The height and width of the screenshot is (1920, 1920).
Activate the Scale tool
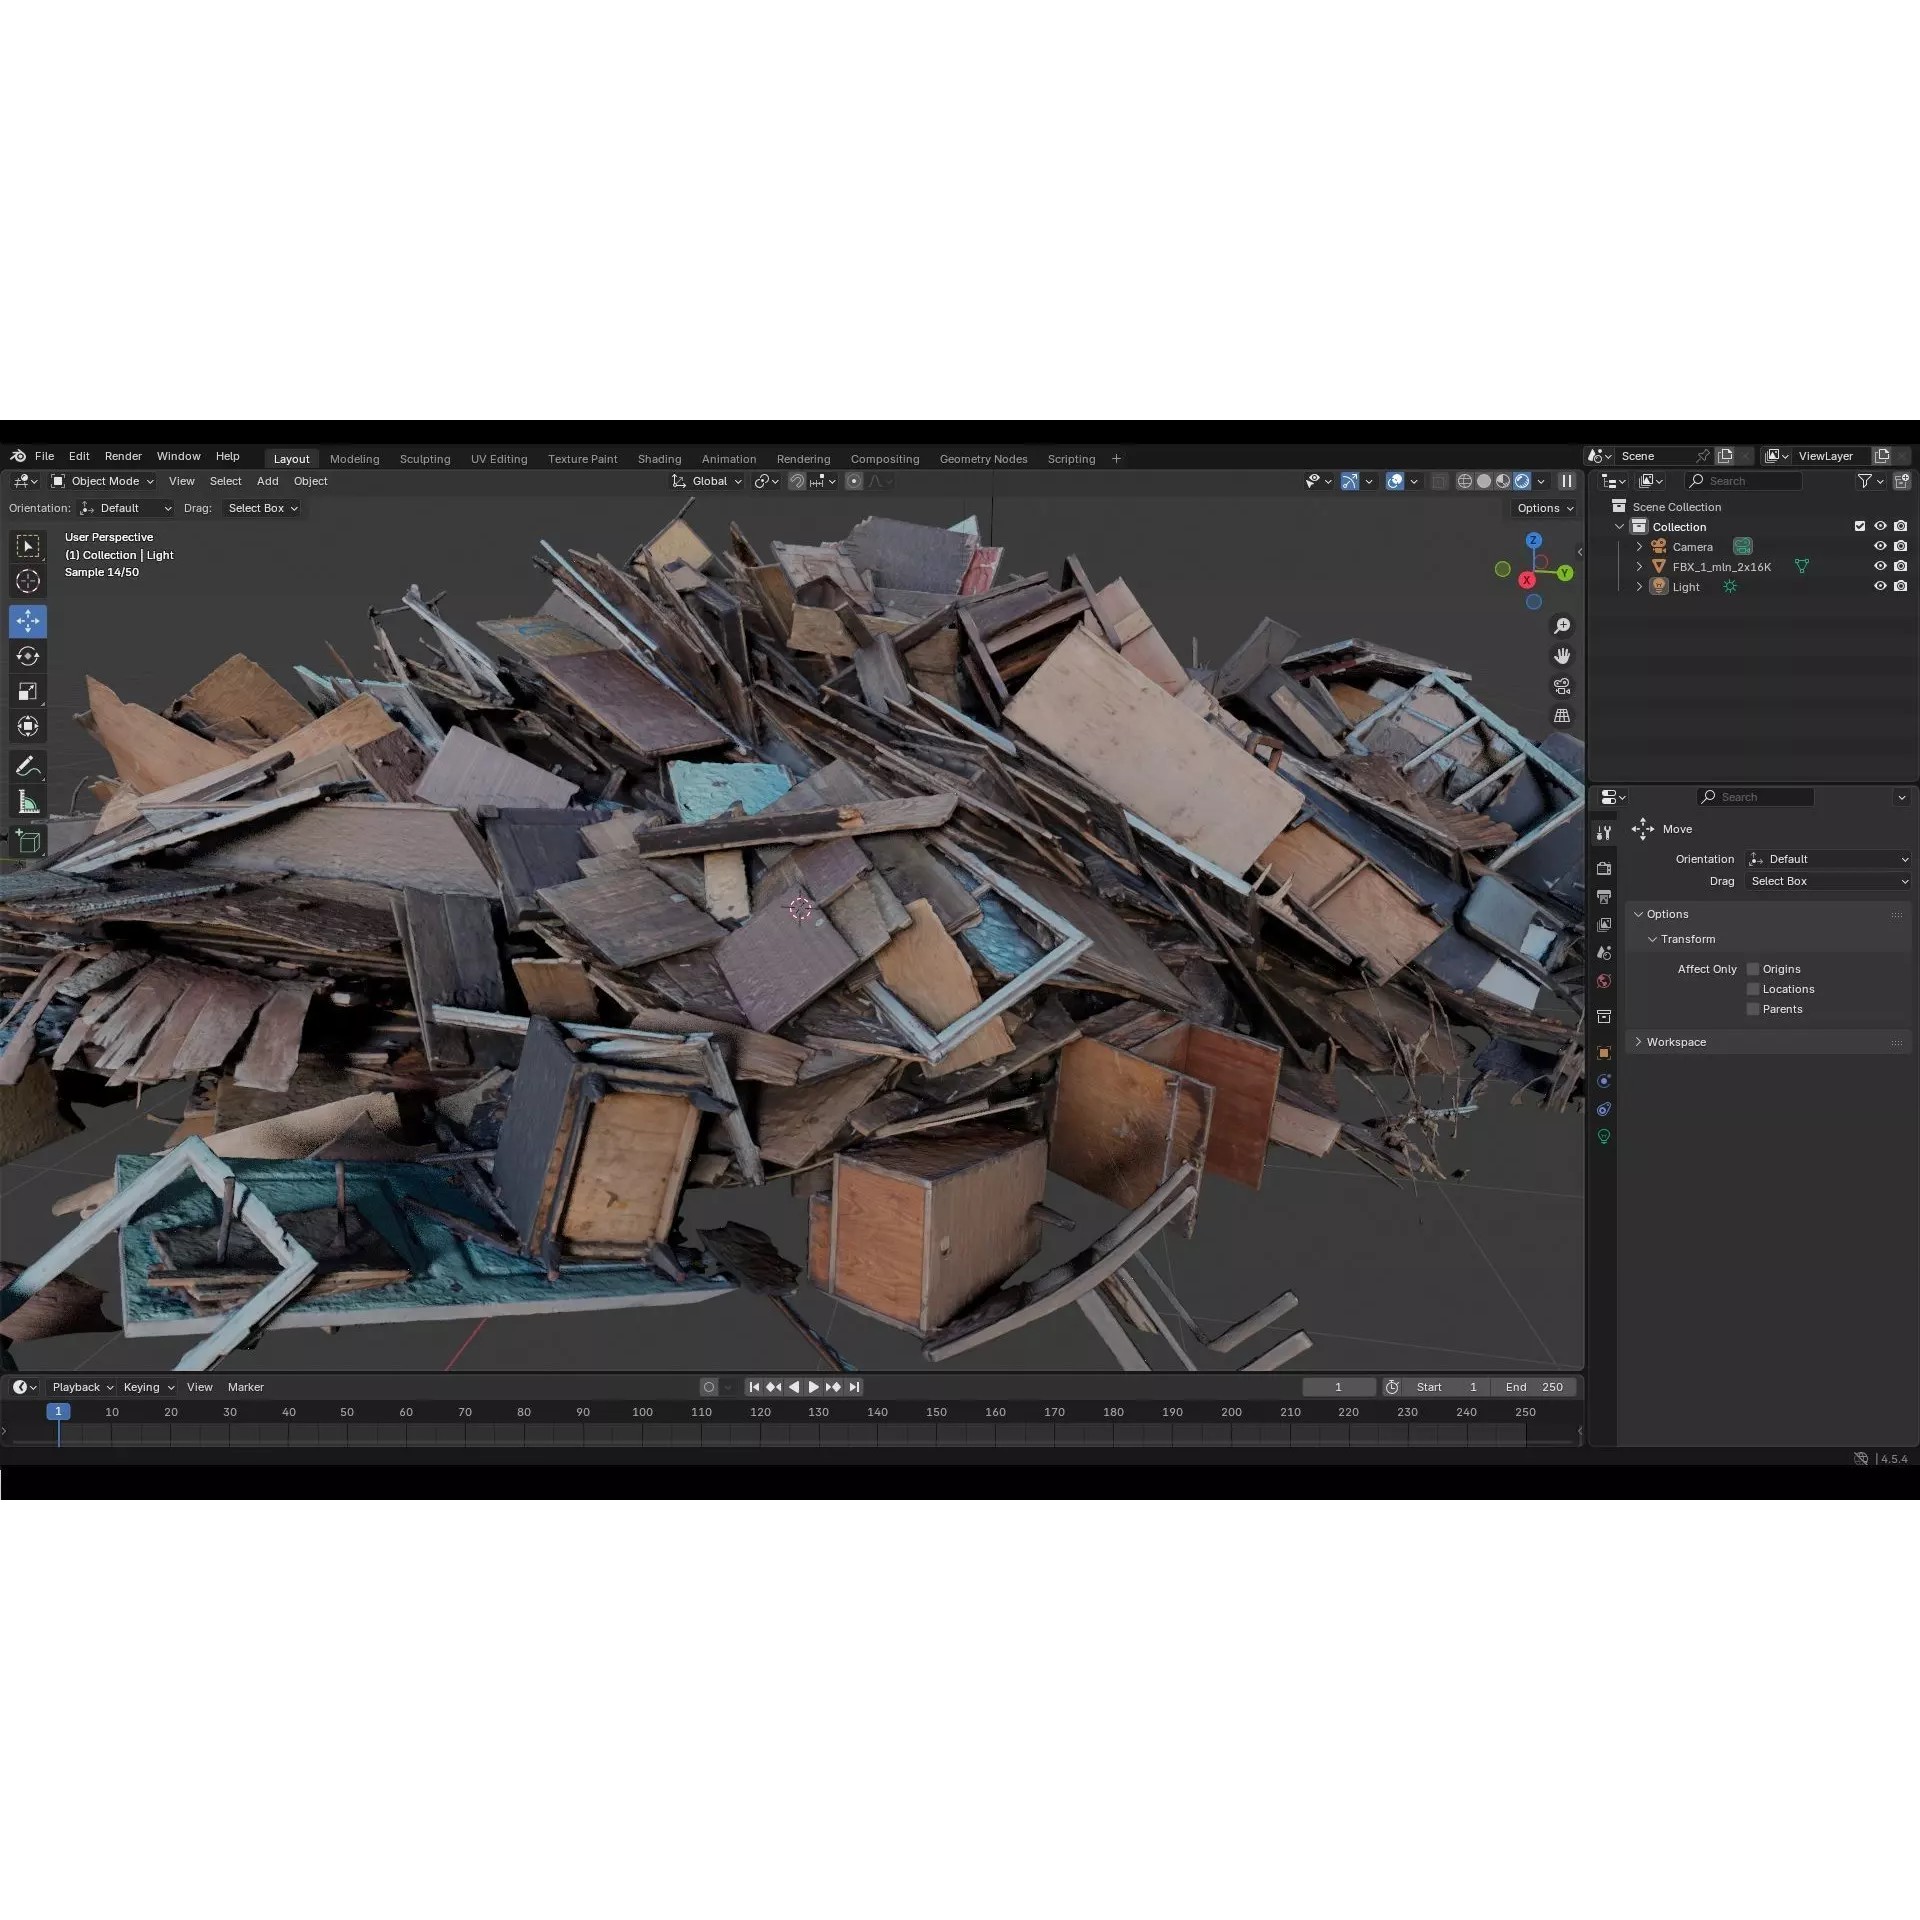28,690
